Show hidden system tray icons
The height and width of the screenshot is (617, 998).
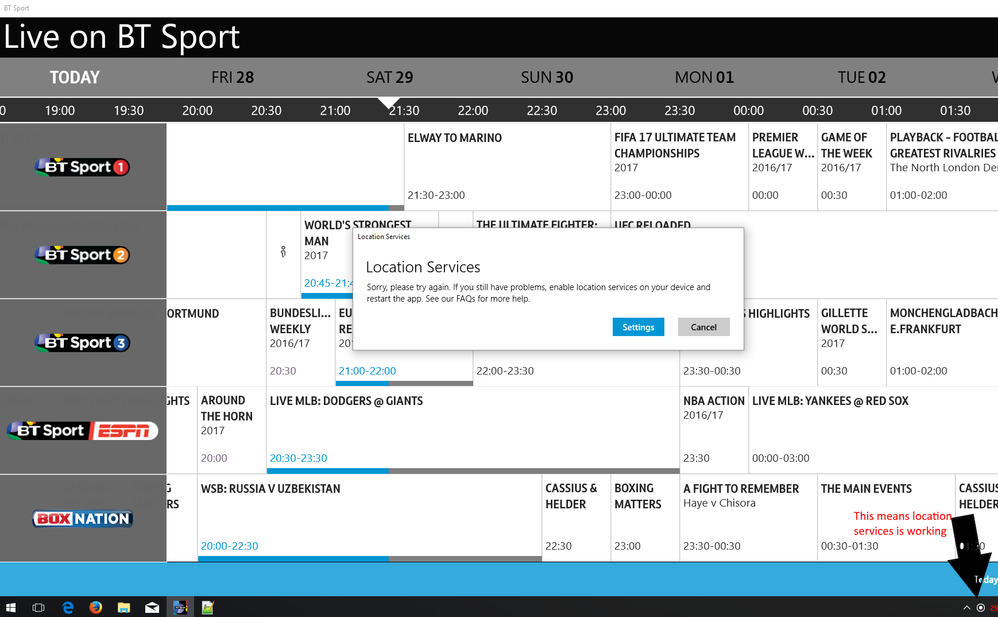click(x=966, y=607)
